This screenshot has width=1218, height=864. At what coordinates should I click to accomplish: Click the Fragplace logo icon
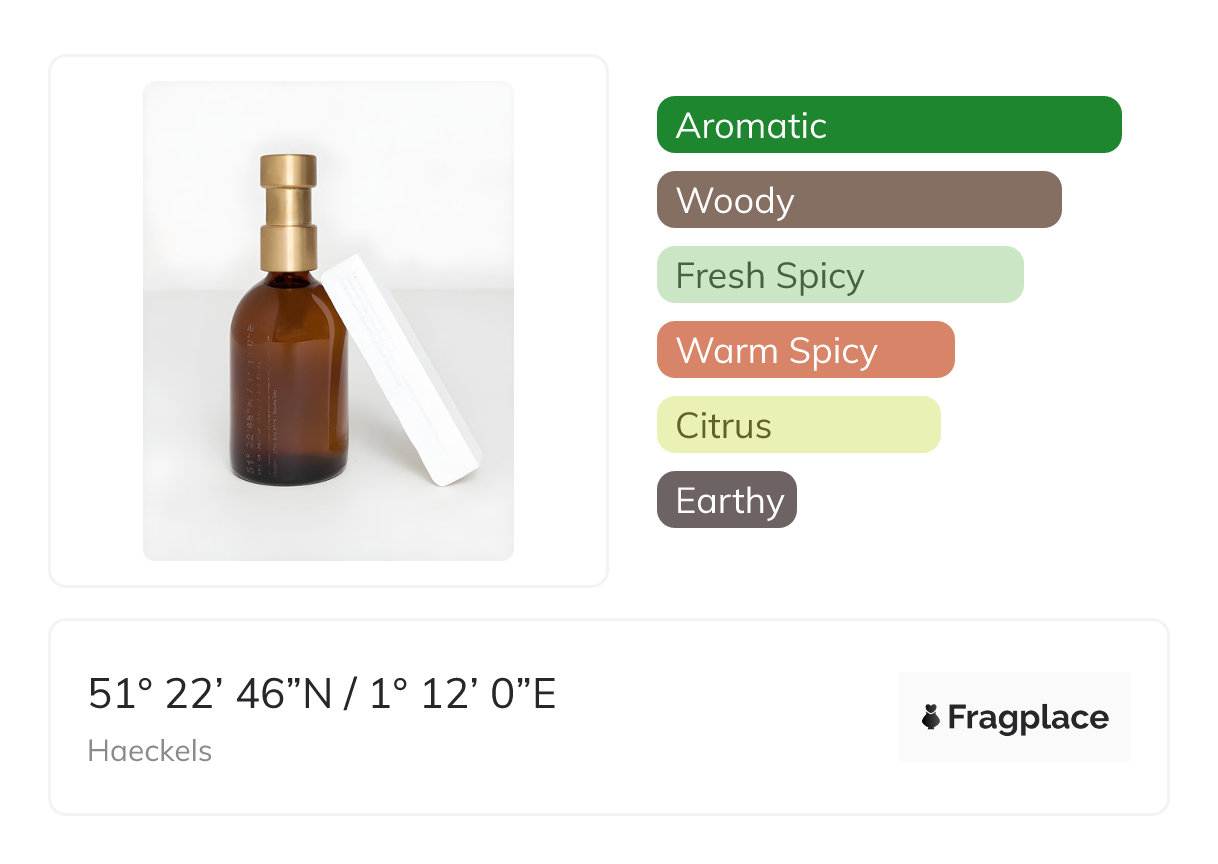[x=931, y=717]
